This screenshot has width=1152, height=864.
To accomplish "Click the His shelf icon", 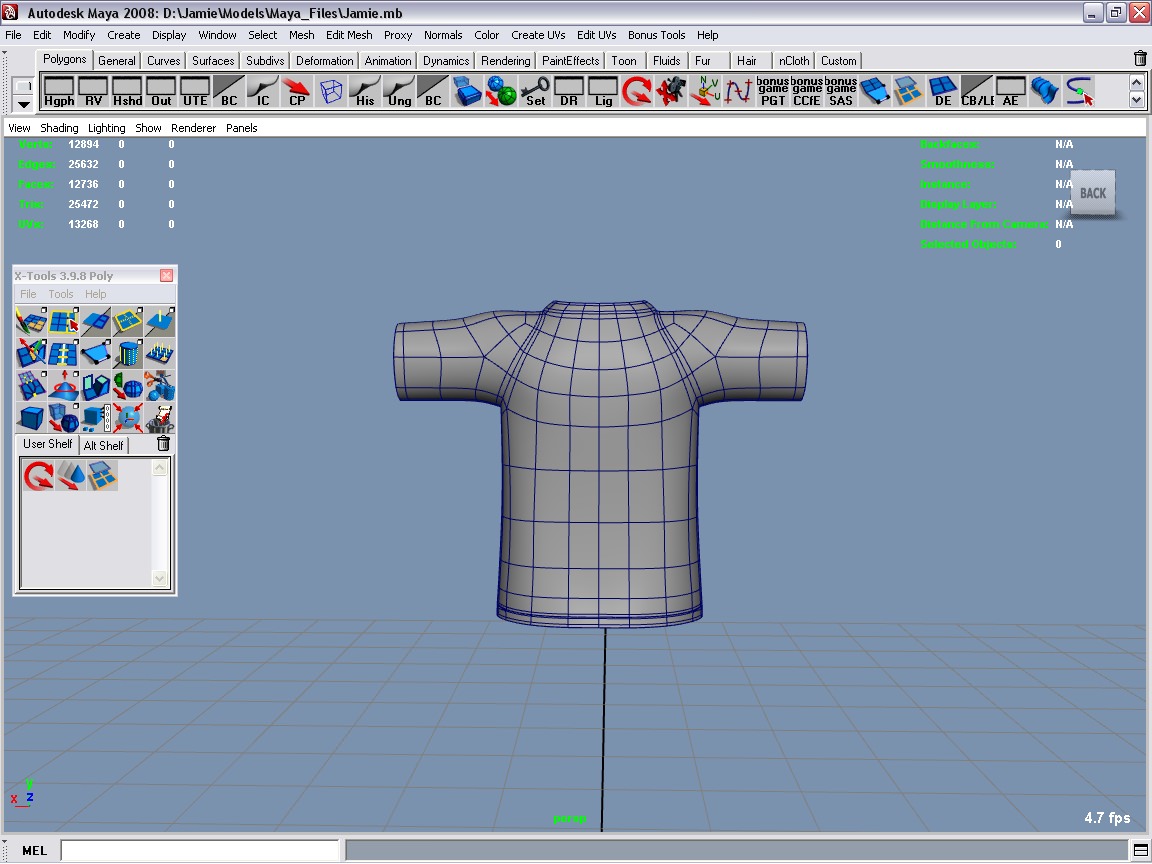I will pos(365,92).
